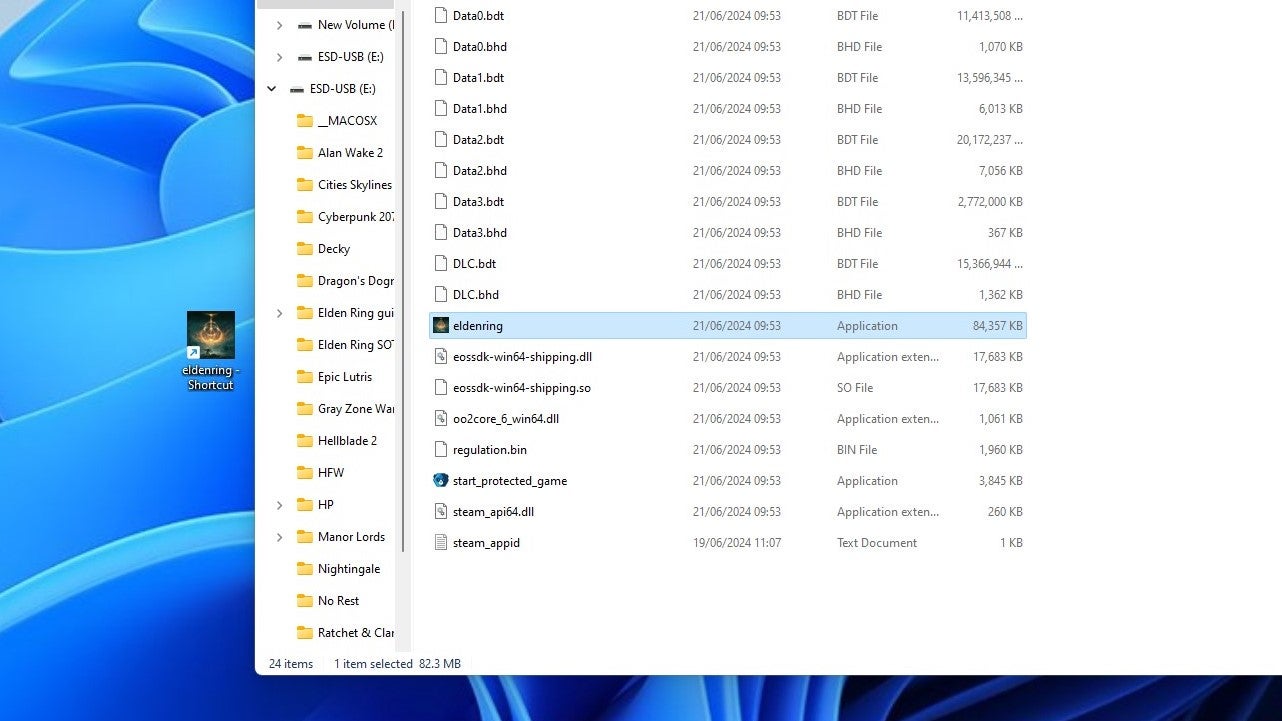Select the start_protected_game application icon
Screen dimensions: 1282x721
pyautogui.click(x=441, y=481)
